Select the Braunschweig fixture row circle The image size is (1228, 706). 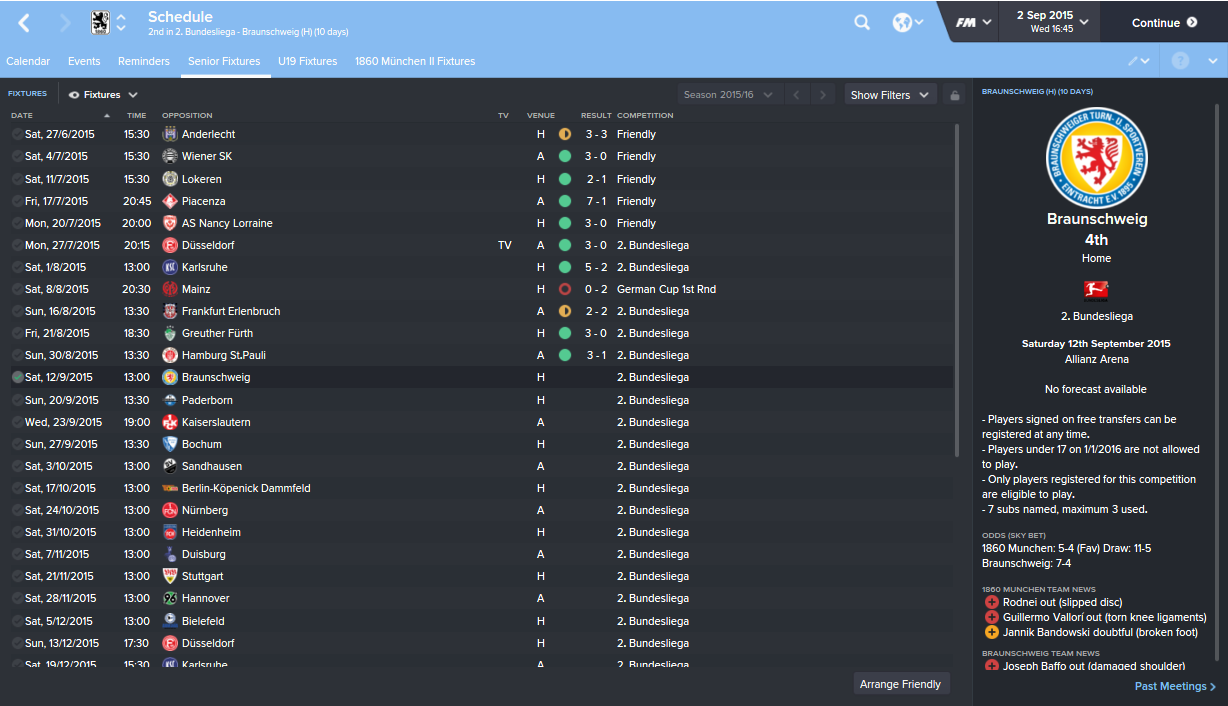tap(17, 377)
